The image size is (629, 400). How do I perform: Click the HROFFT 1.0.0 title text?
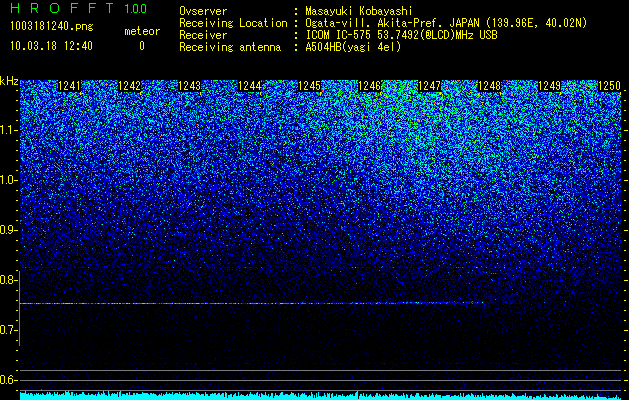pos(79,8)
